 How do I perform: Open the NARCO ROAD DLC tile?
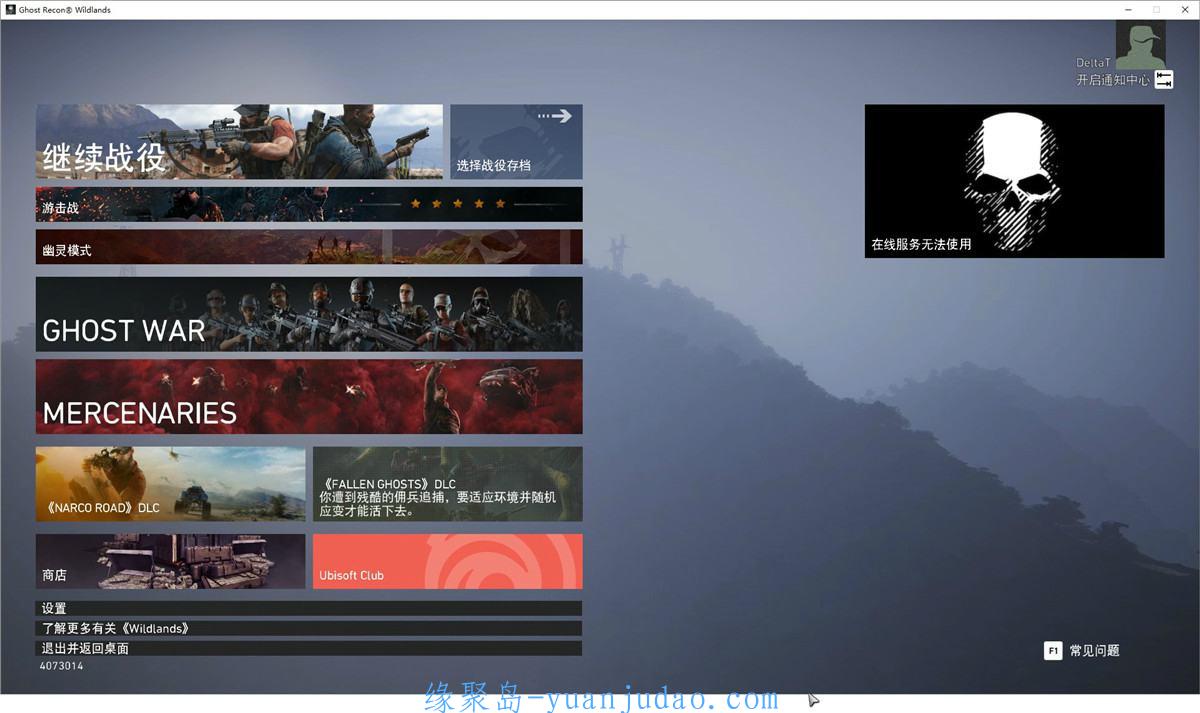(171, 484)
